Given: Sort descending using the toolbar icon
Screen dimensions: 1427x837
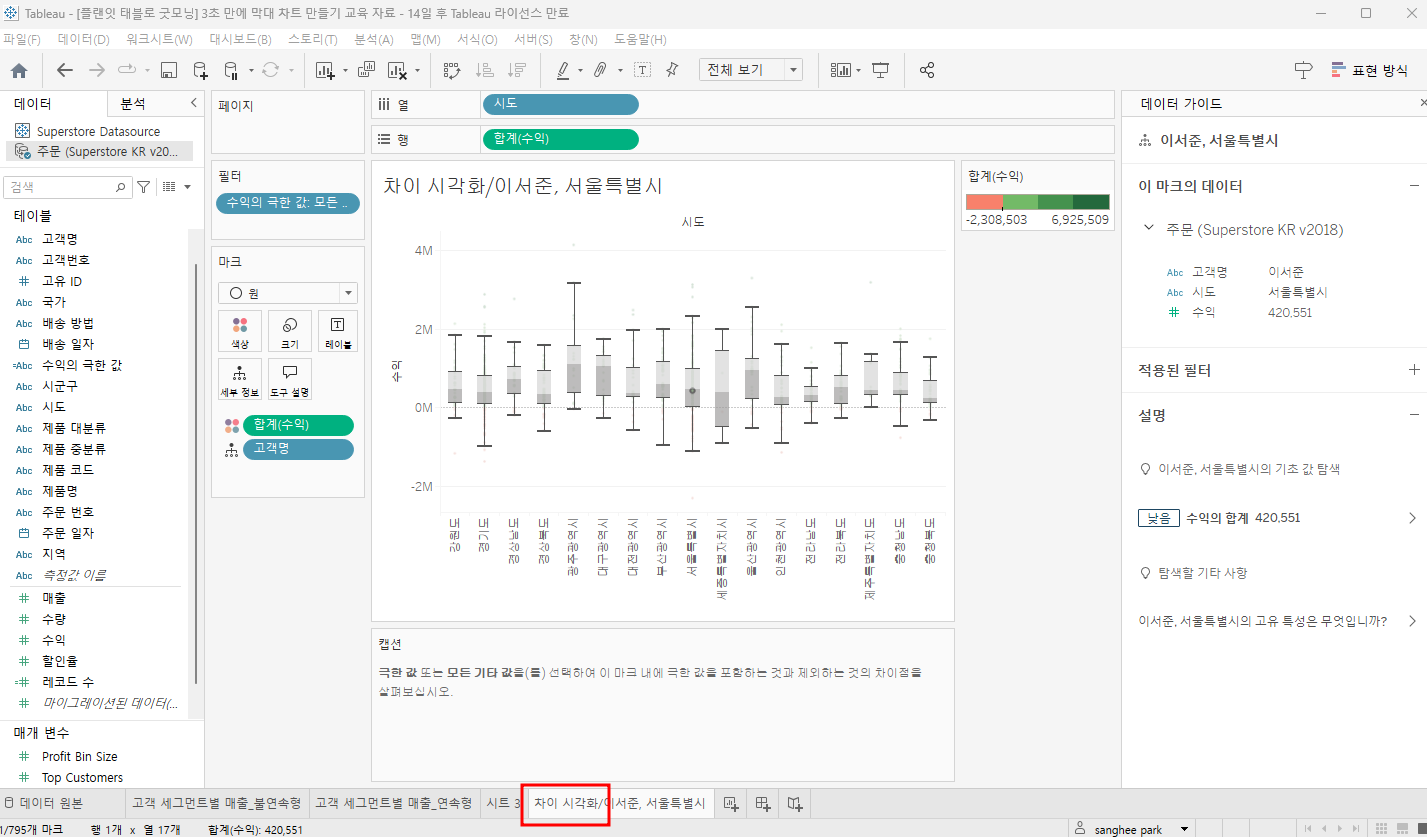Looking at the screenshot, I should coord(516,70).
